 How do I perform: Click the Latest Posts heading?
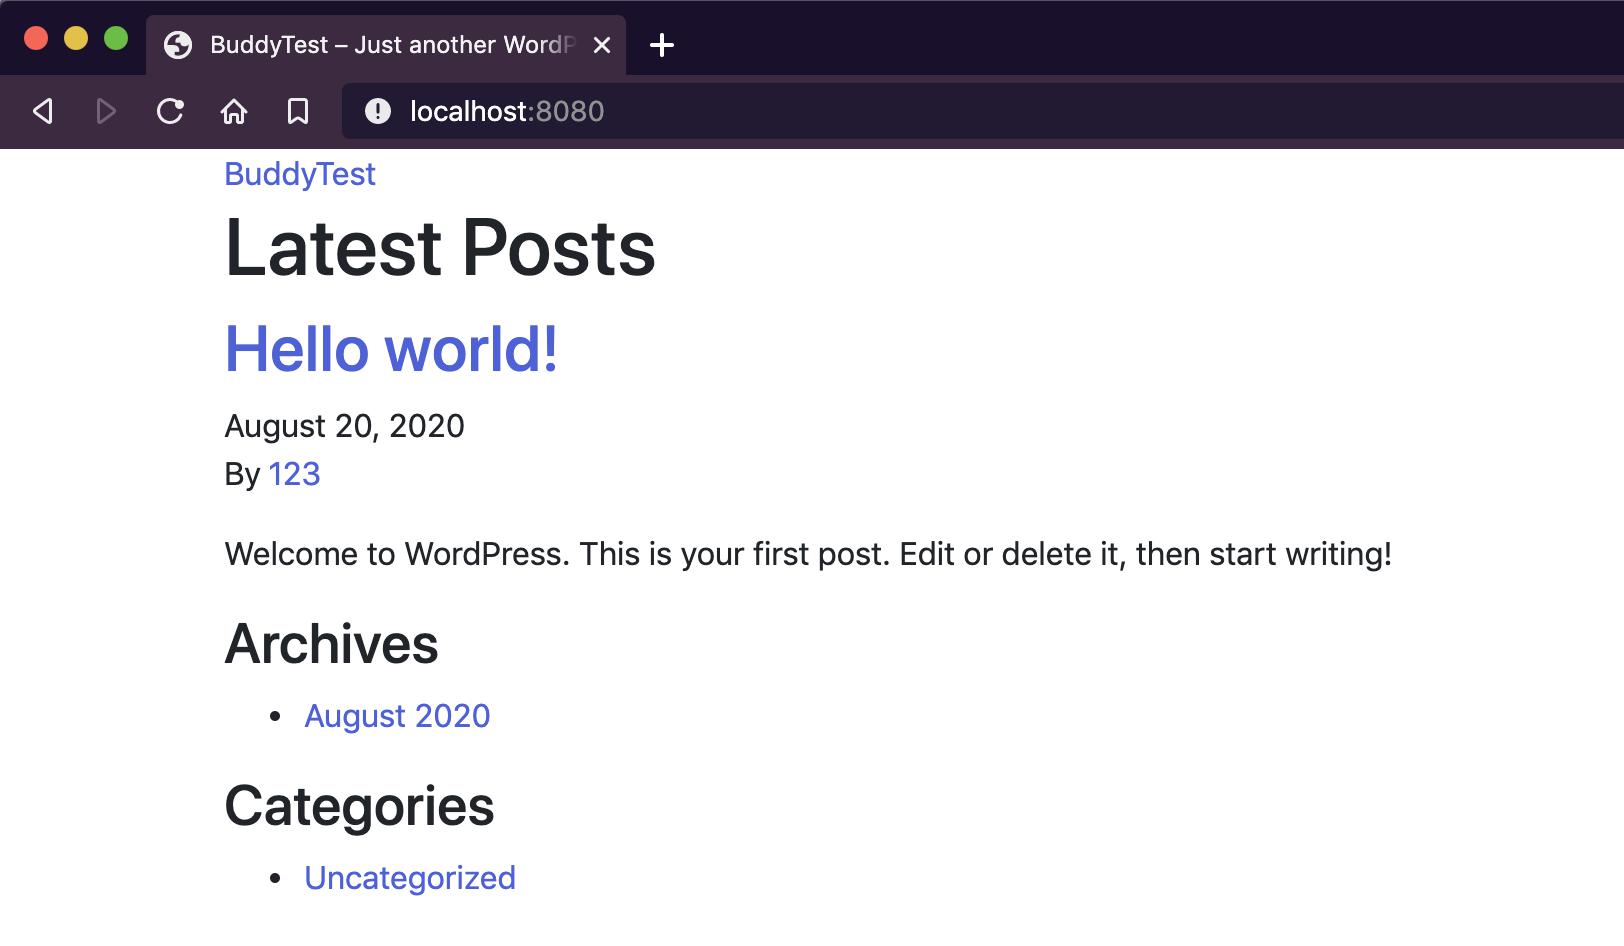coord(440,248)
